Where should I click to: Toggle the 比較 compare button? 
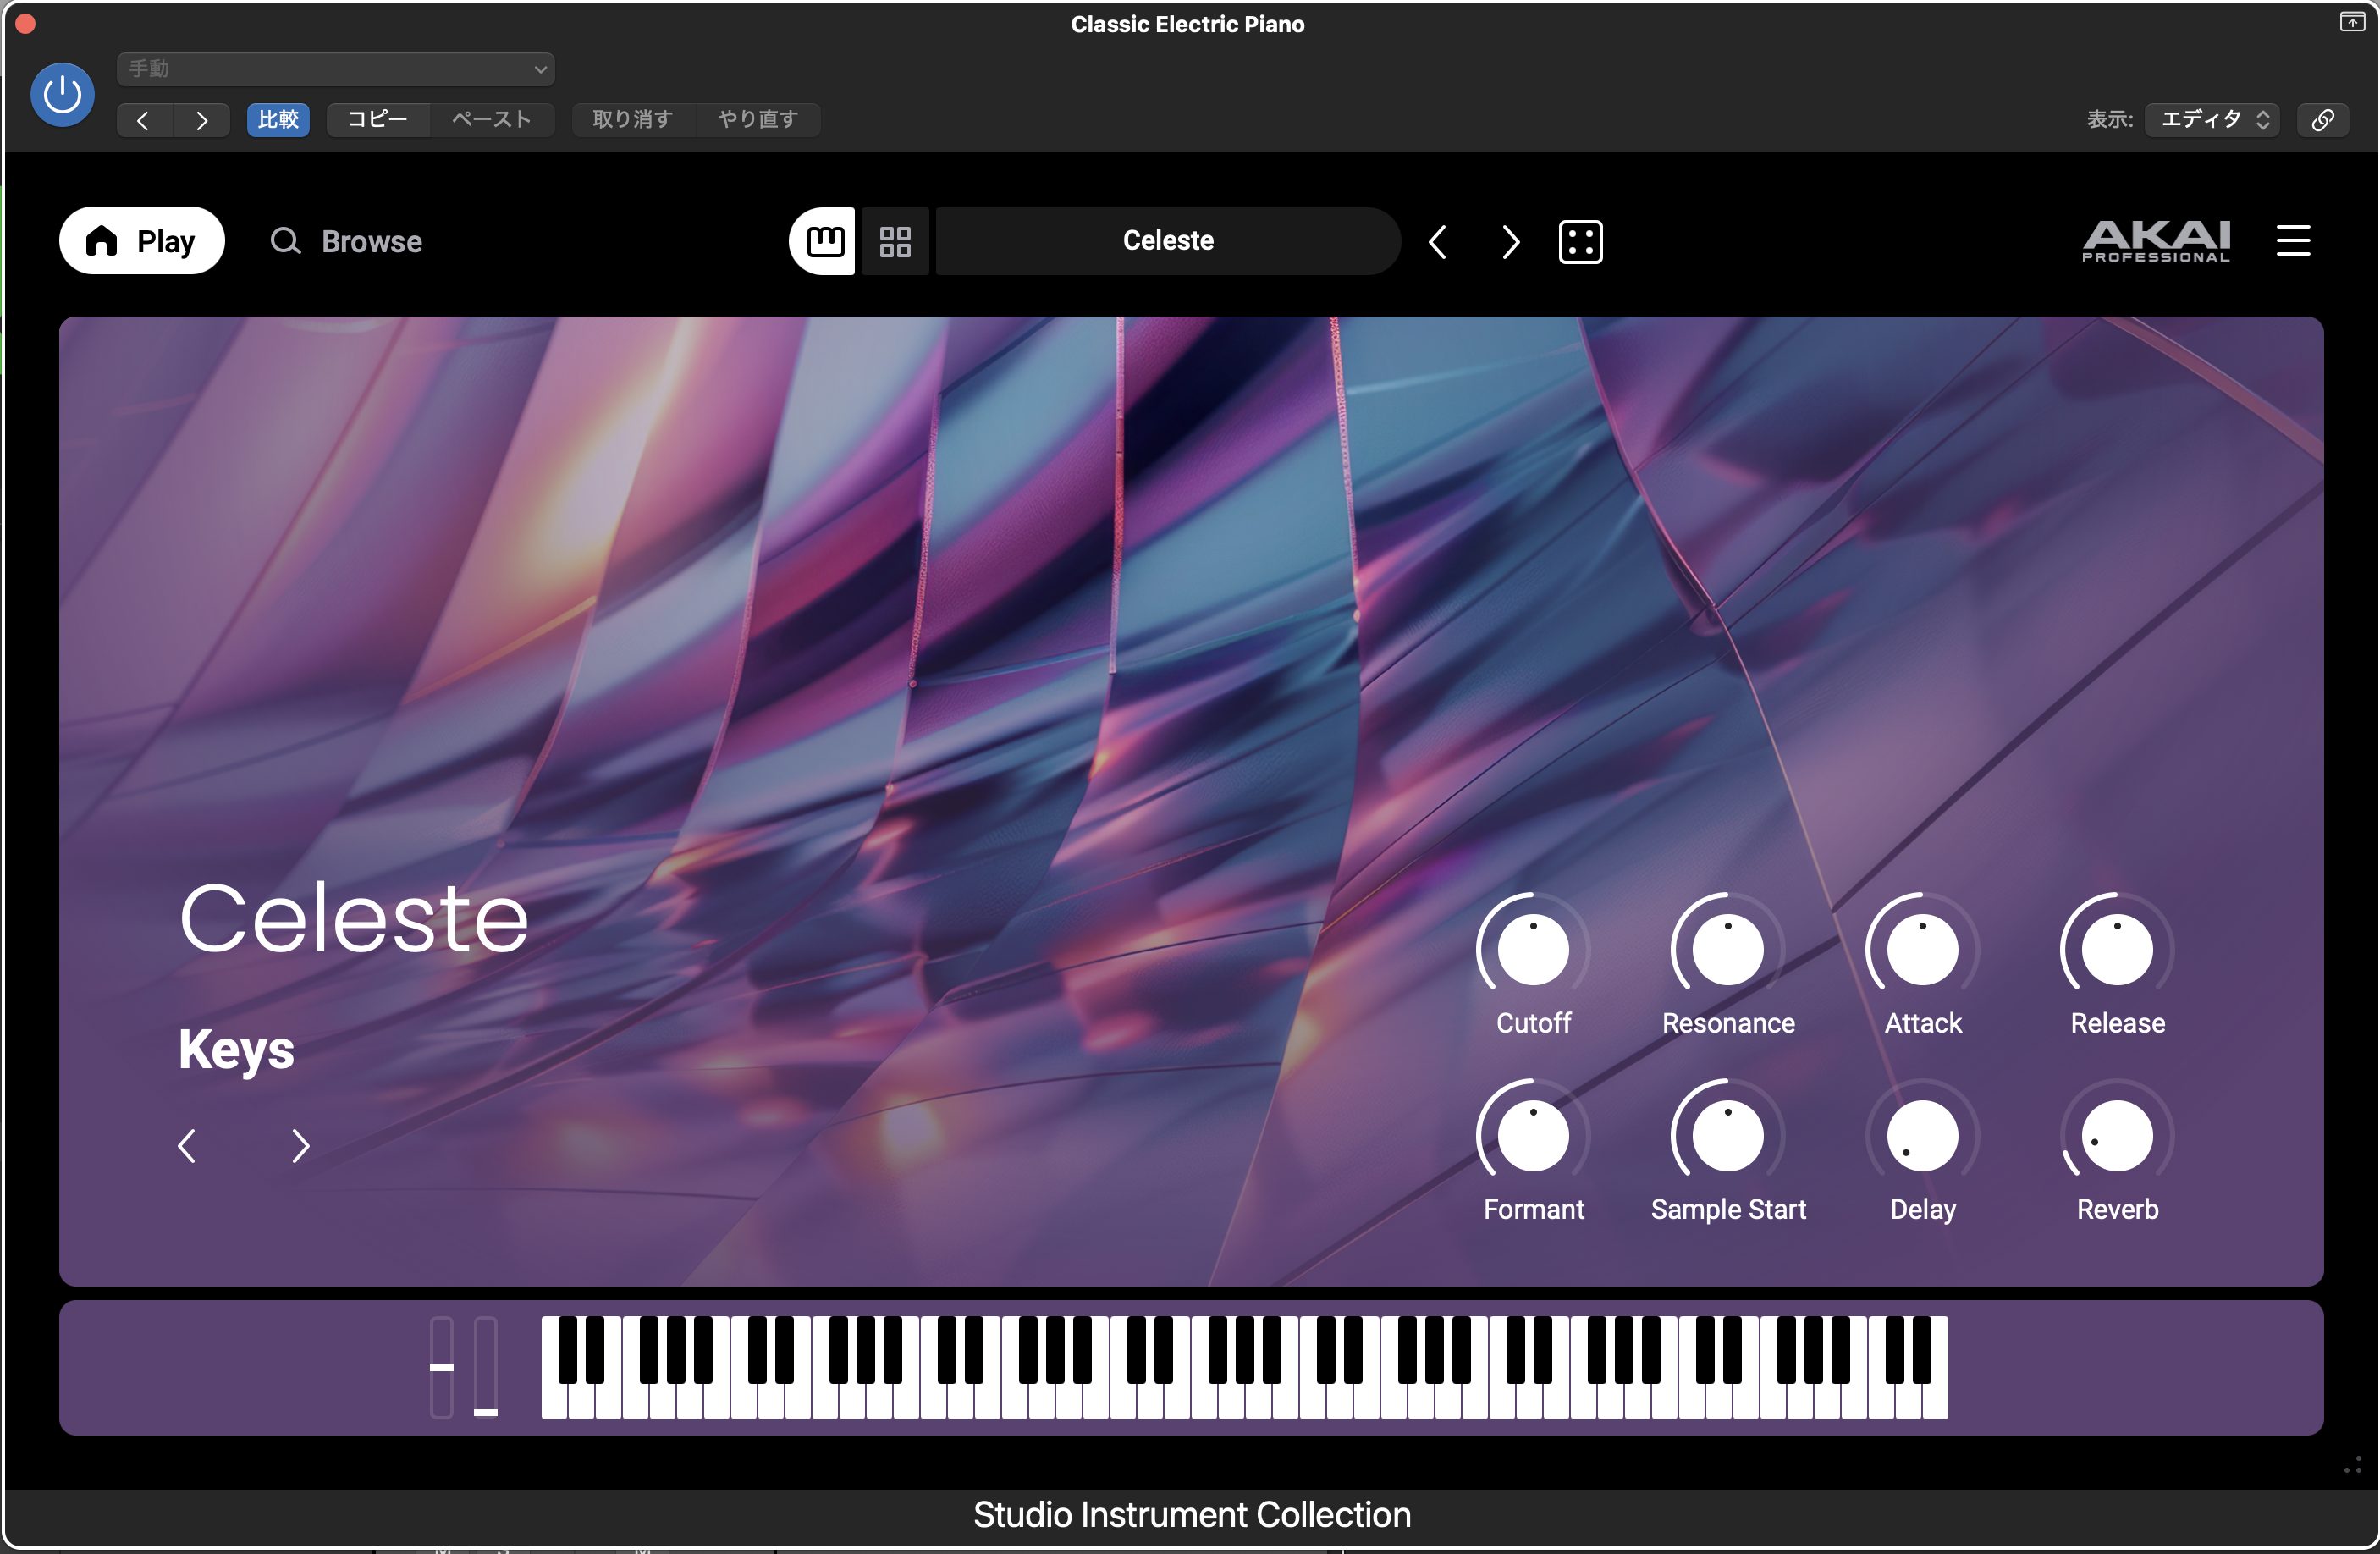click(x=278, y=120)
